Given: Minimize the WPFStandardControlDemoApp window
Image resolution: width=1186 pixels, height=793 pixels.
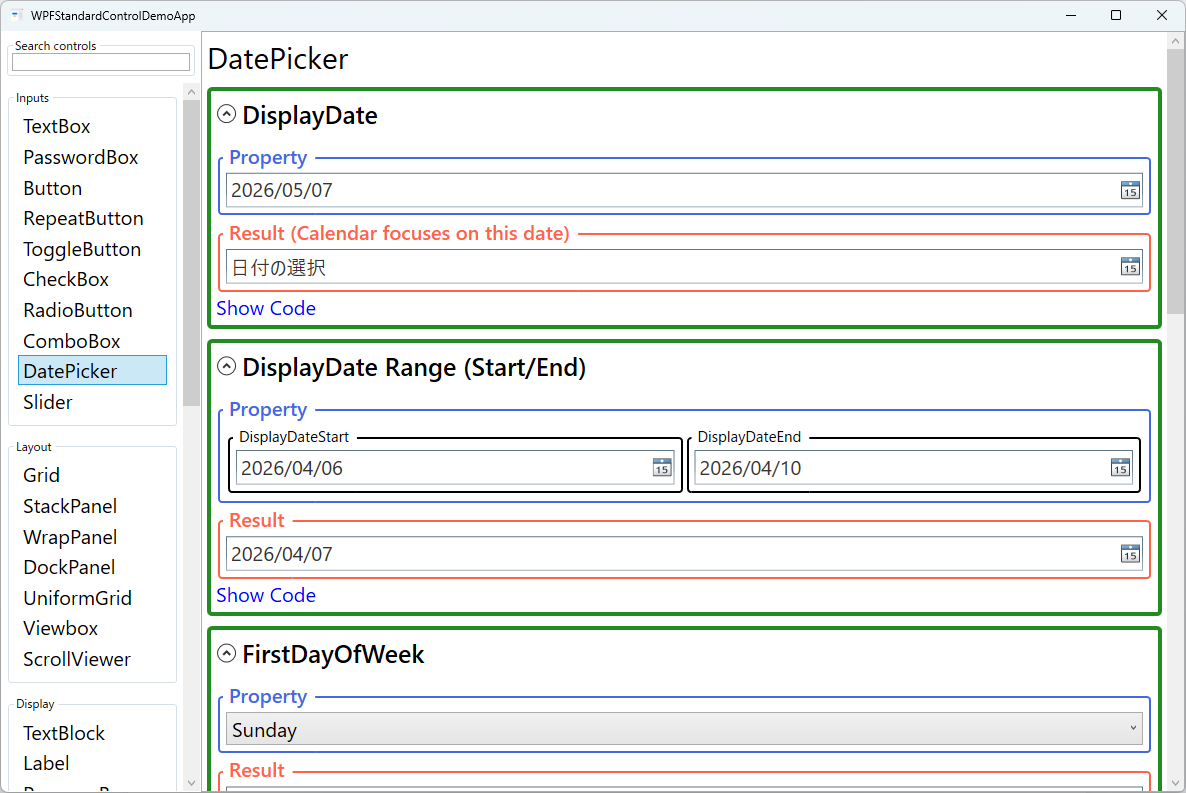Looking at the screenshot, I should click(x=1071, y=15).
